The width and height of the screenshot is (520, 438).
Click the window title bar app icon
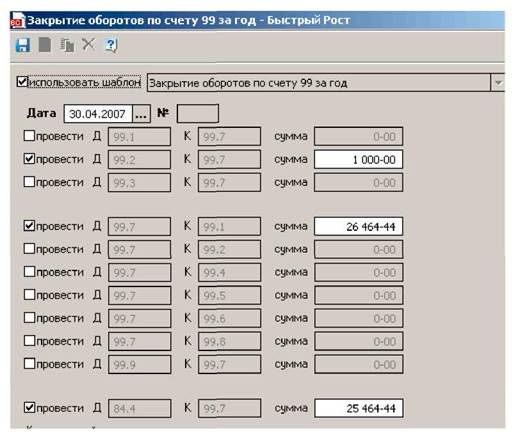coord(18,20)
